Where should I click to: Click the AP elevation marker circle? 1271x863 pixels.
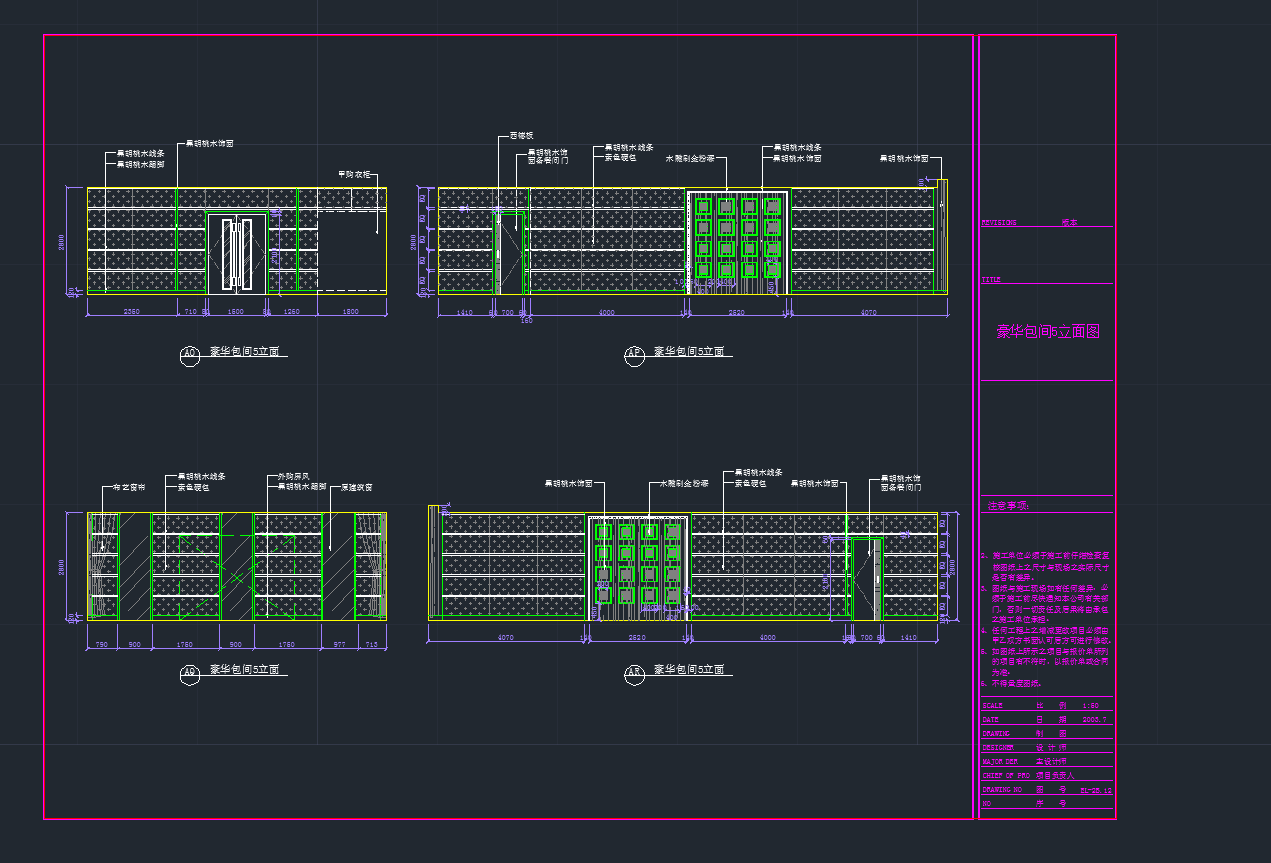tap(634, 354)
